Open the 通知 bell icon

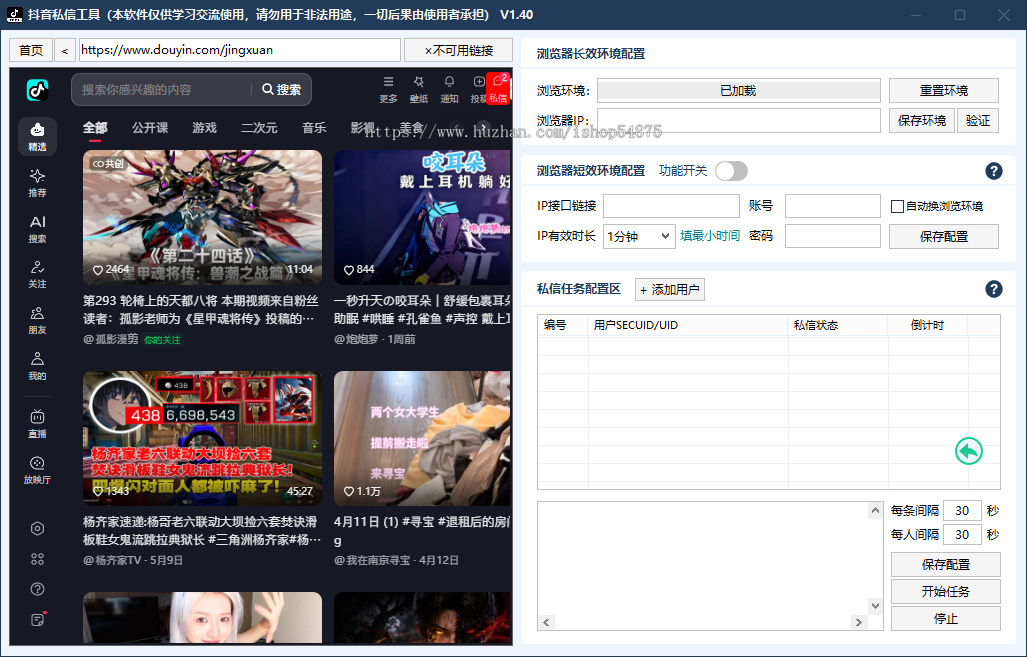pos(449,89)
